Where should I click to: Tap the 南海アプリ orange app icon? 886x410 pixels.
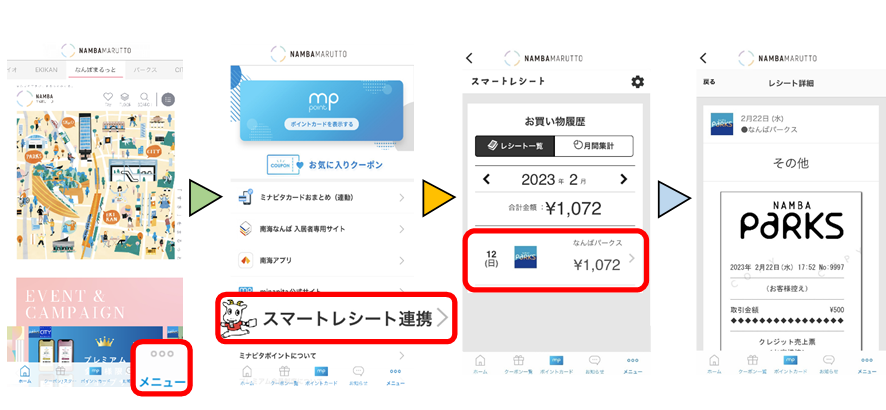[245, 260]
